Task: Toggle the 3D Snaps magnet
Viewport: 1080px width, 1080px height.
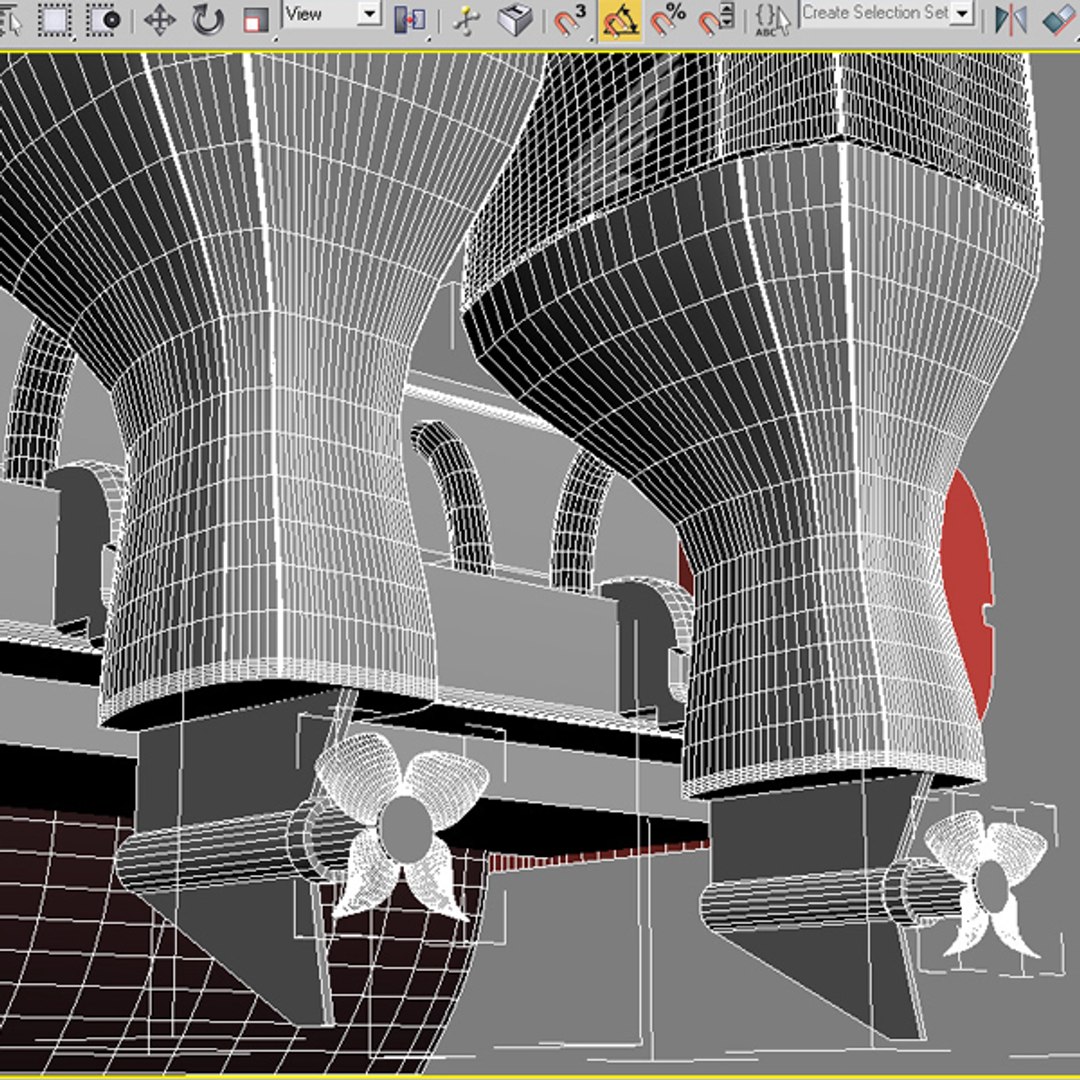Action: pyautogui.click(x=571, y=19)
